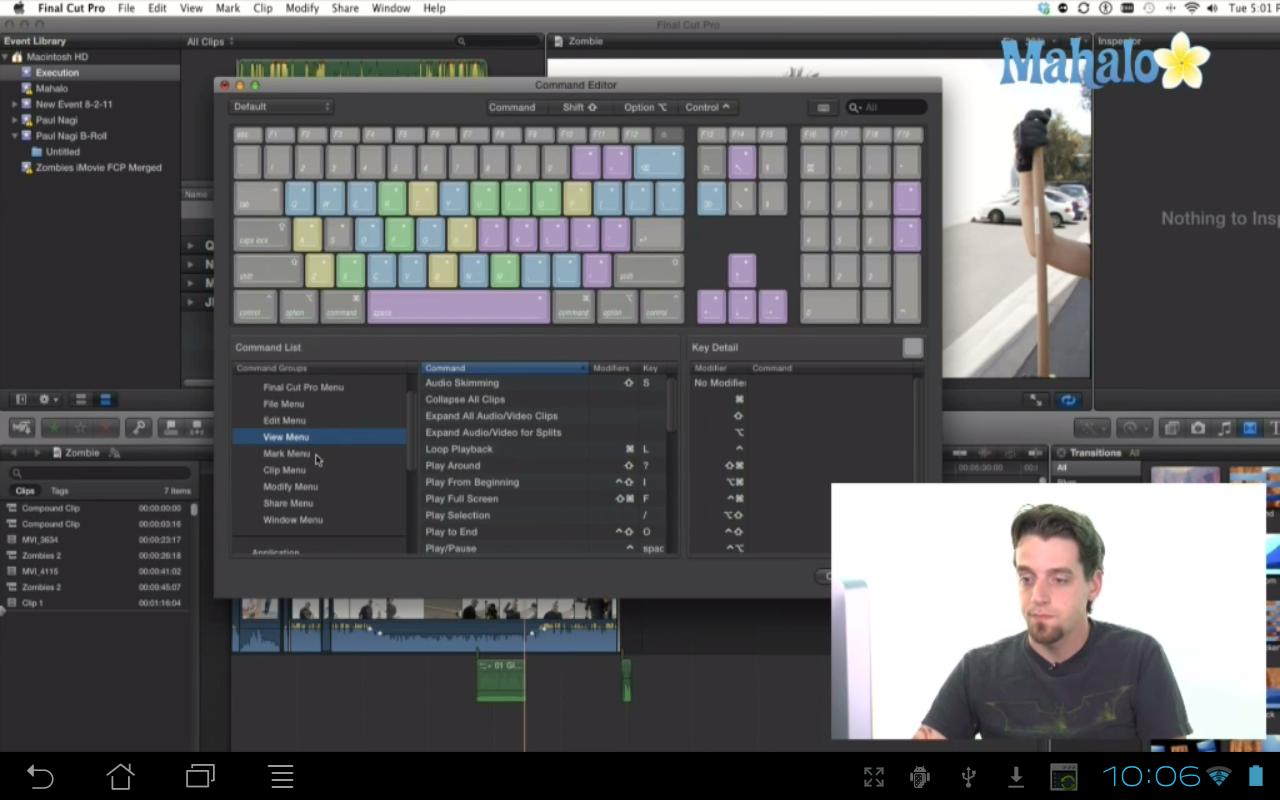Screen dimensions: 1280x800
Task: Open the Share menu in the menu bar
Action: tap(345, 8)
